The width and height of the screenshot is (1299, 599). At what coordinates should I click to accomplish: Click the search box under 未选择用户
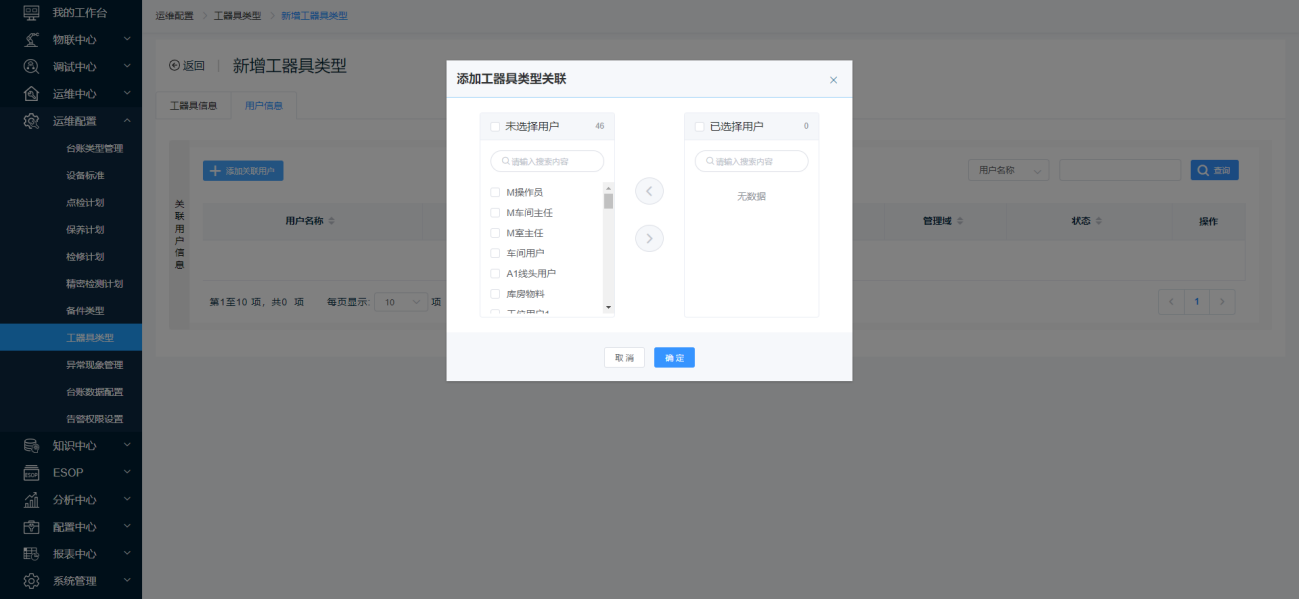[x=547, y=161]
